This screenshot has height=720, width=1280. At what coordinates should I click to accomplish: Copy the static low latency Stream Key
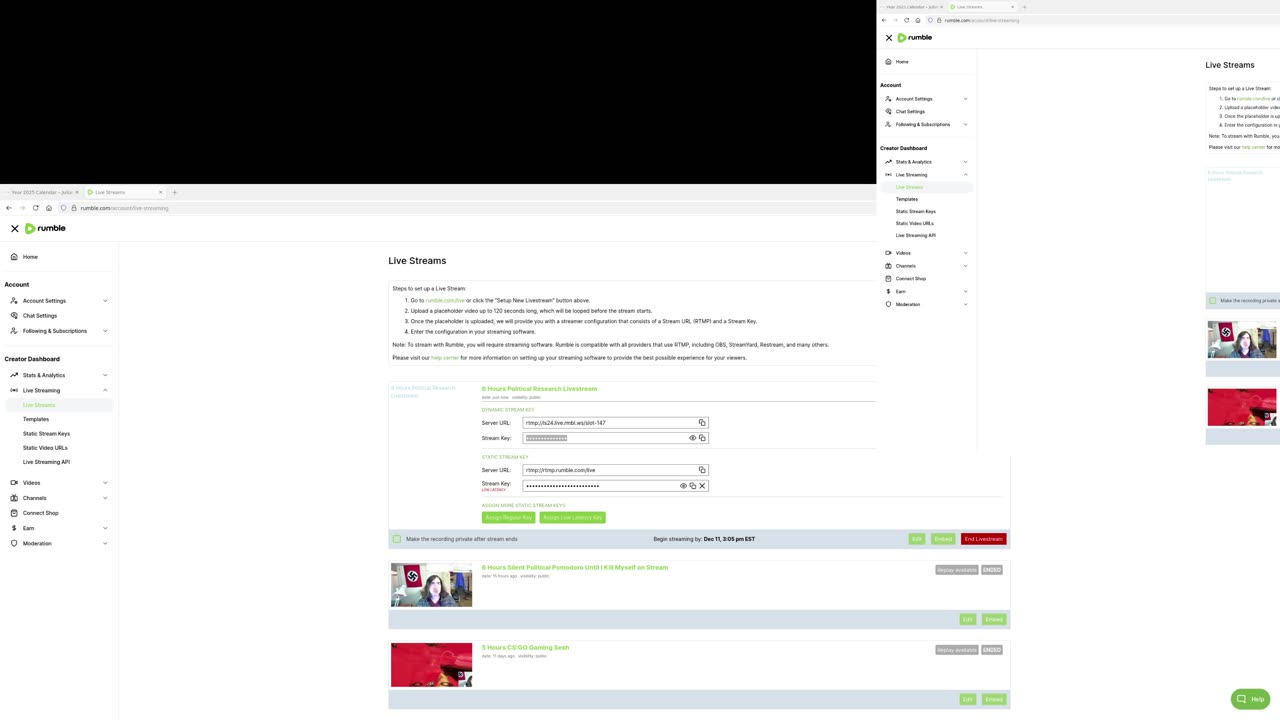coord(692,486)
